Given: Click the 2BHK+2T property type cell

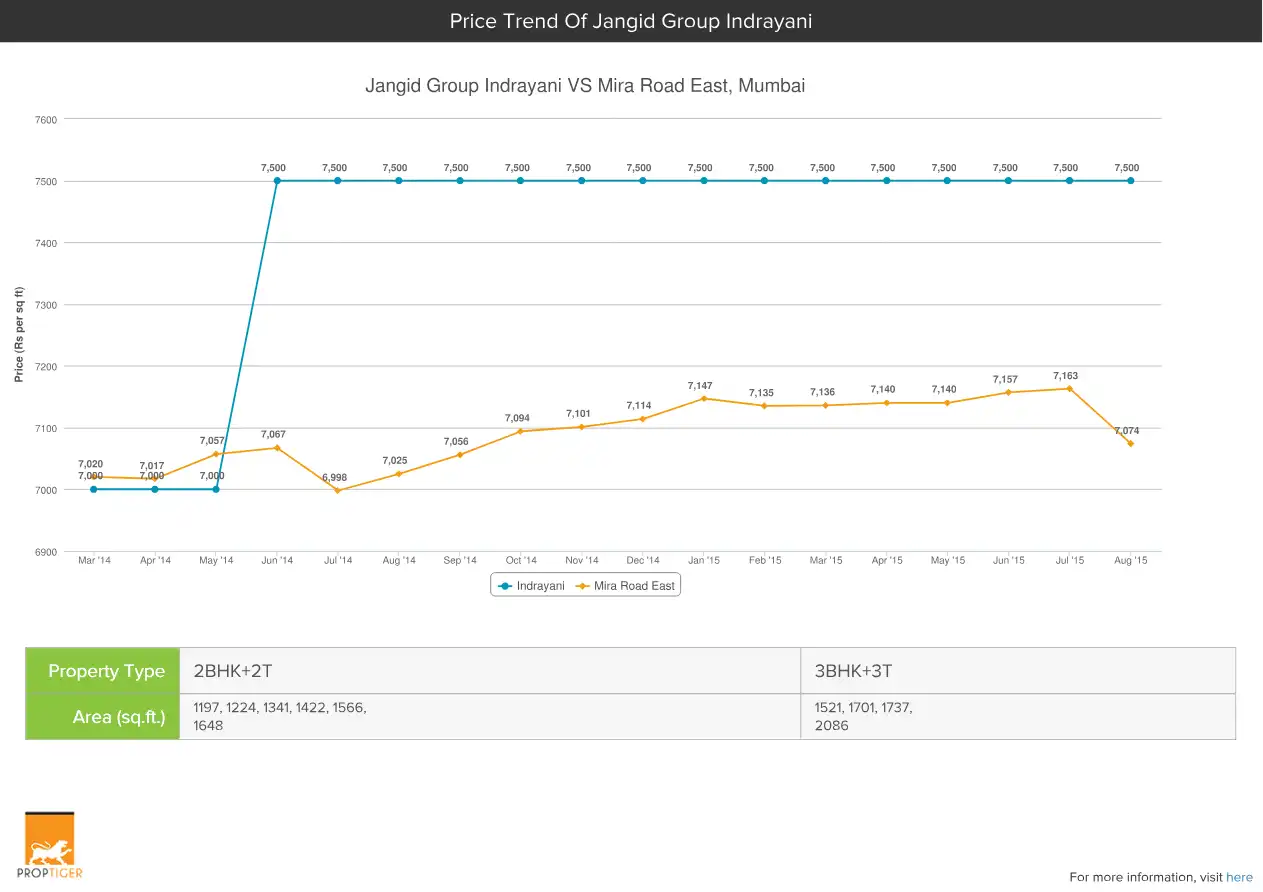Looking at the screenshot, I should [x=490, y=671].
